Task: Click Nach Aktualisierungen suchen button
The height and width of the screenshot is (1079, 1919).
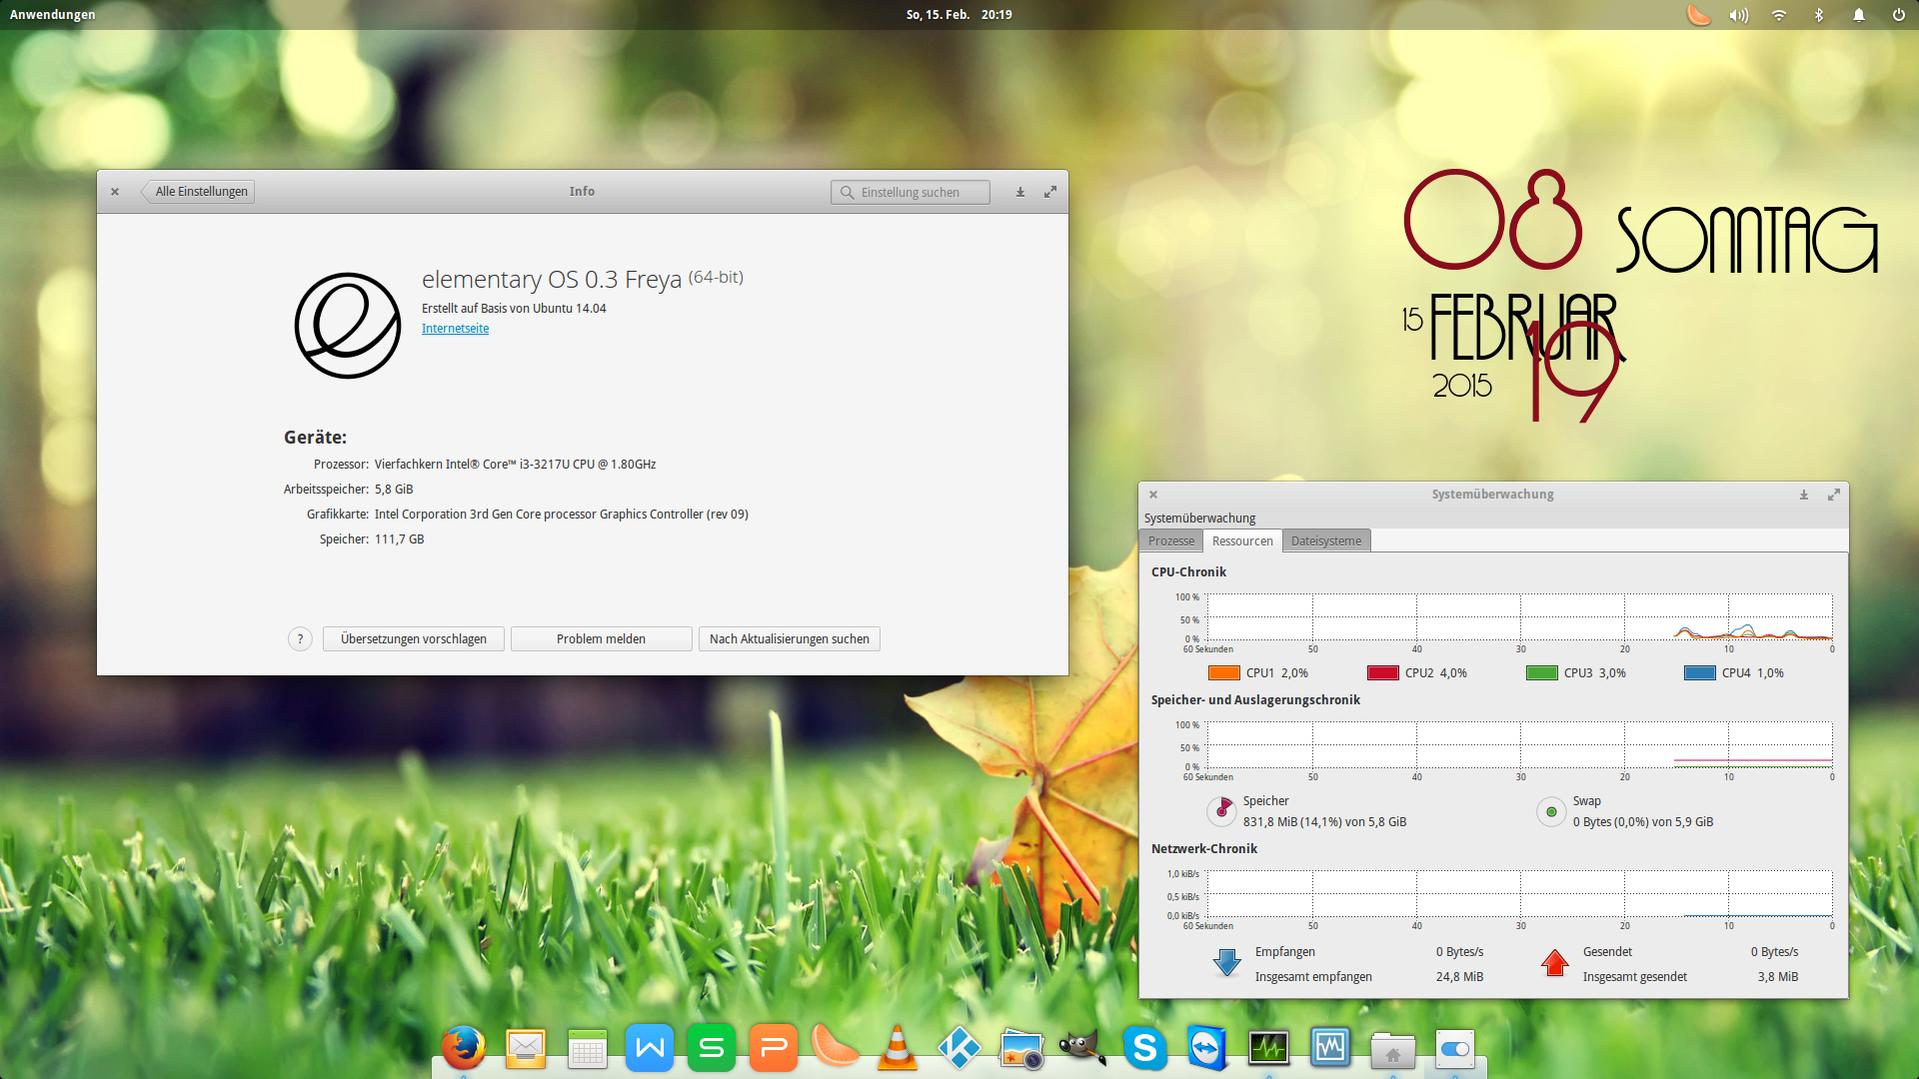Action: pyautogui.click(x=789, y=639)
